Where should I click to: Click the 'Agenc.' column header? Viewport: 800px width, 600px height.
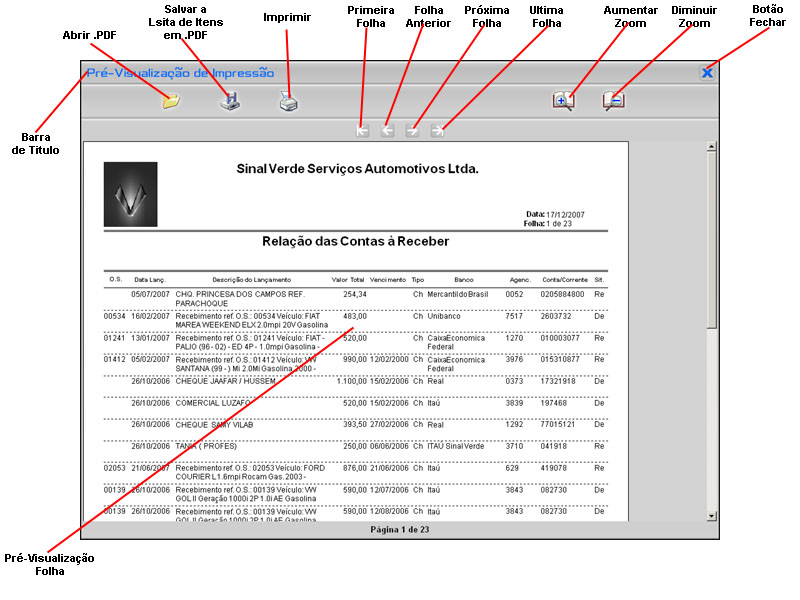(520, 280)
